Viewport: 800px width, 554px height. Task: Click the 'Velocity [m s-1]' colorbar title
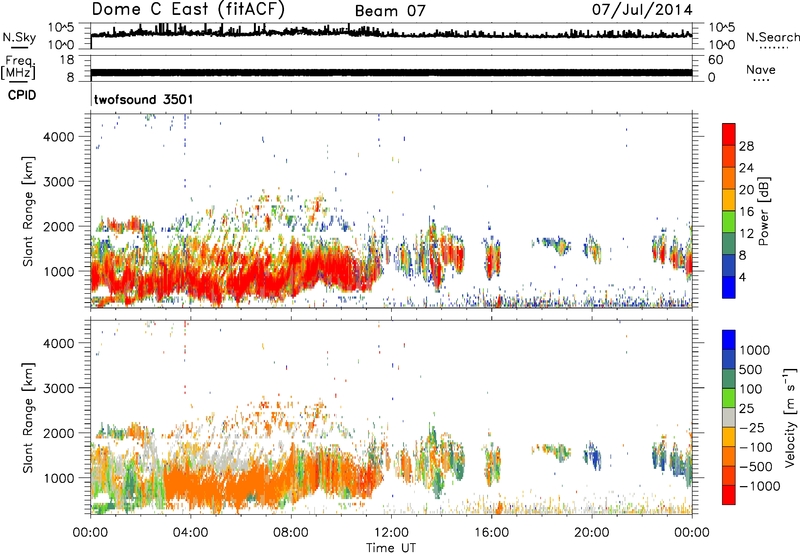(790, 417)
